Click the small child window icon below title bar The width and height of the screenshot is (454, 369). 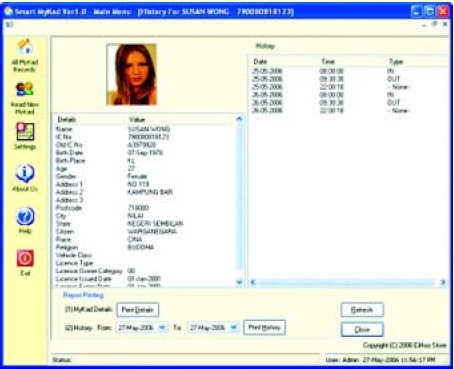pos(9,24)
